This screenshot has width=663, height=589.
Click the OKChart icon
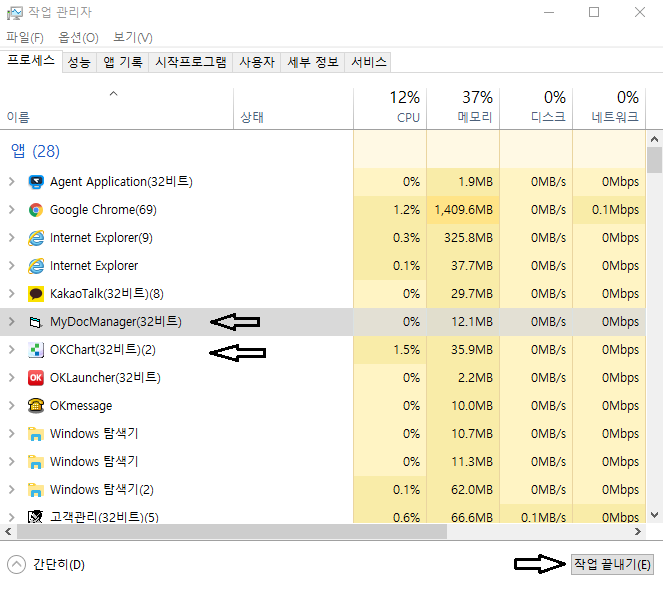click(x=36, y=350)
